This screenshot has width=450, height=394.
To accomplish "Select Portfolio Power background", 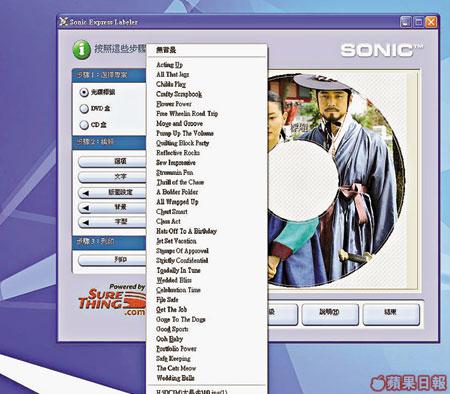I will coord(207,349).
